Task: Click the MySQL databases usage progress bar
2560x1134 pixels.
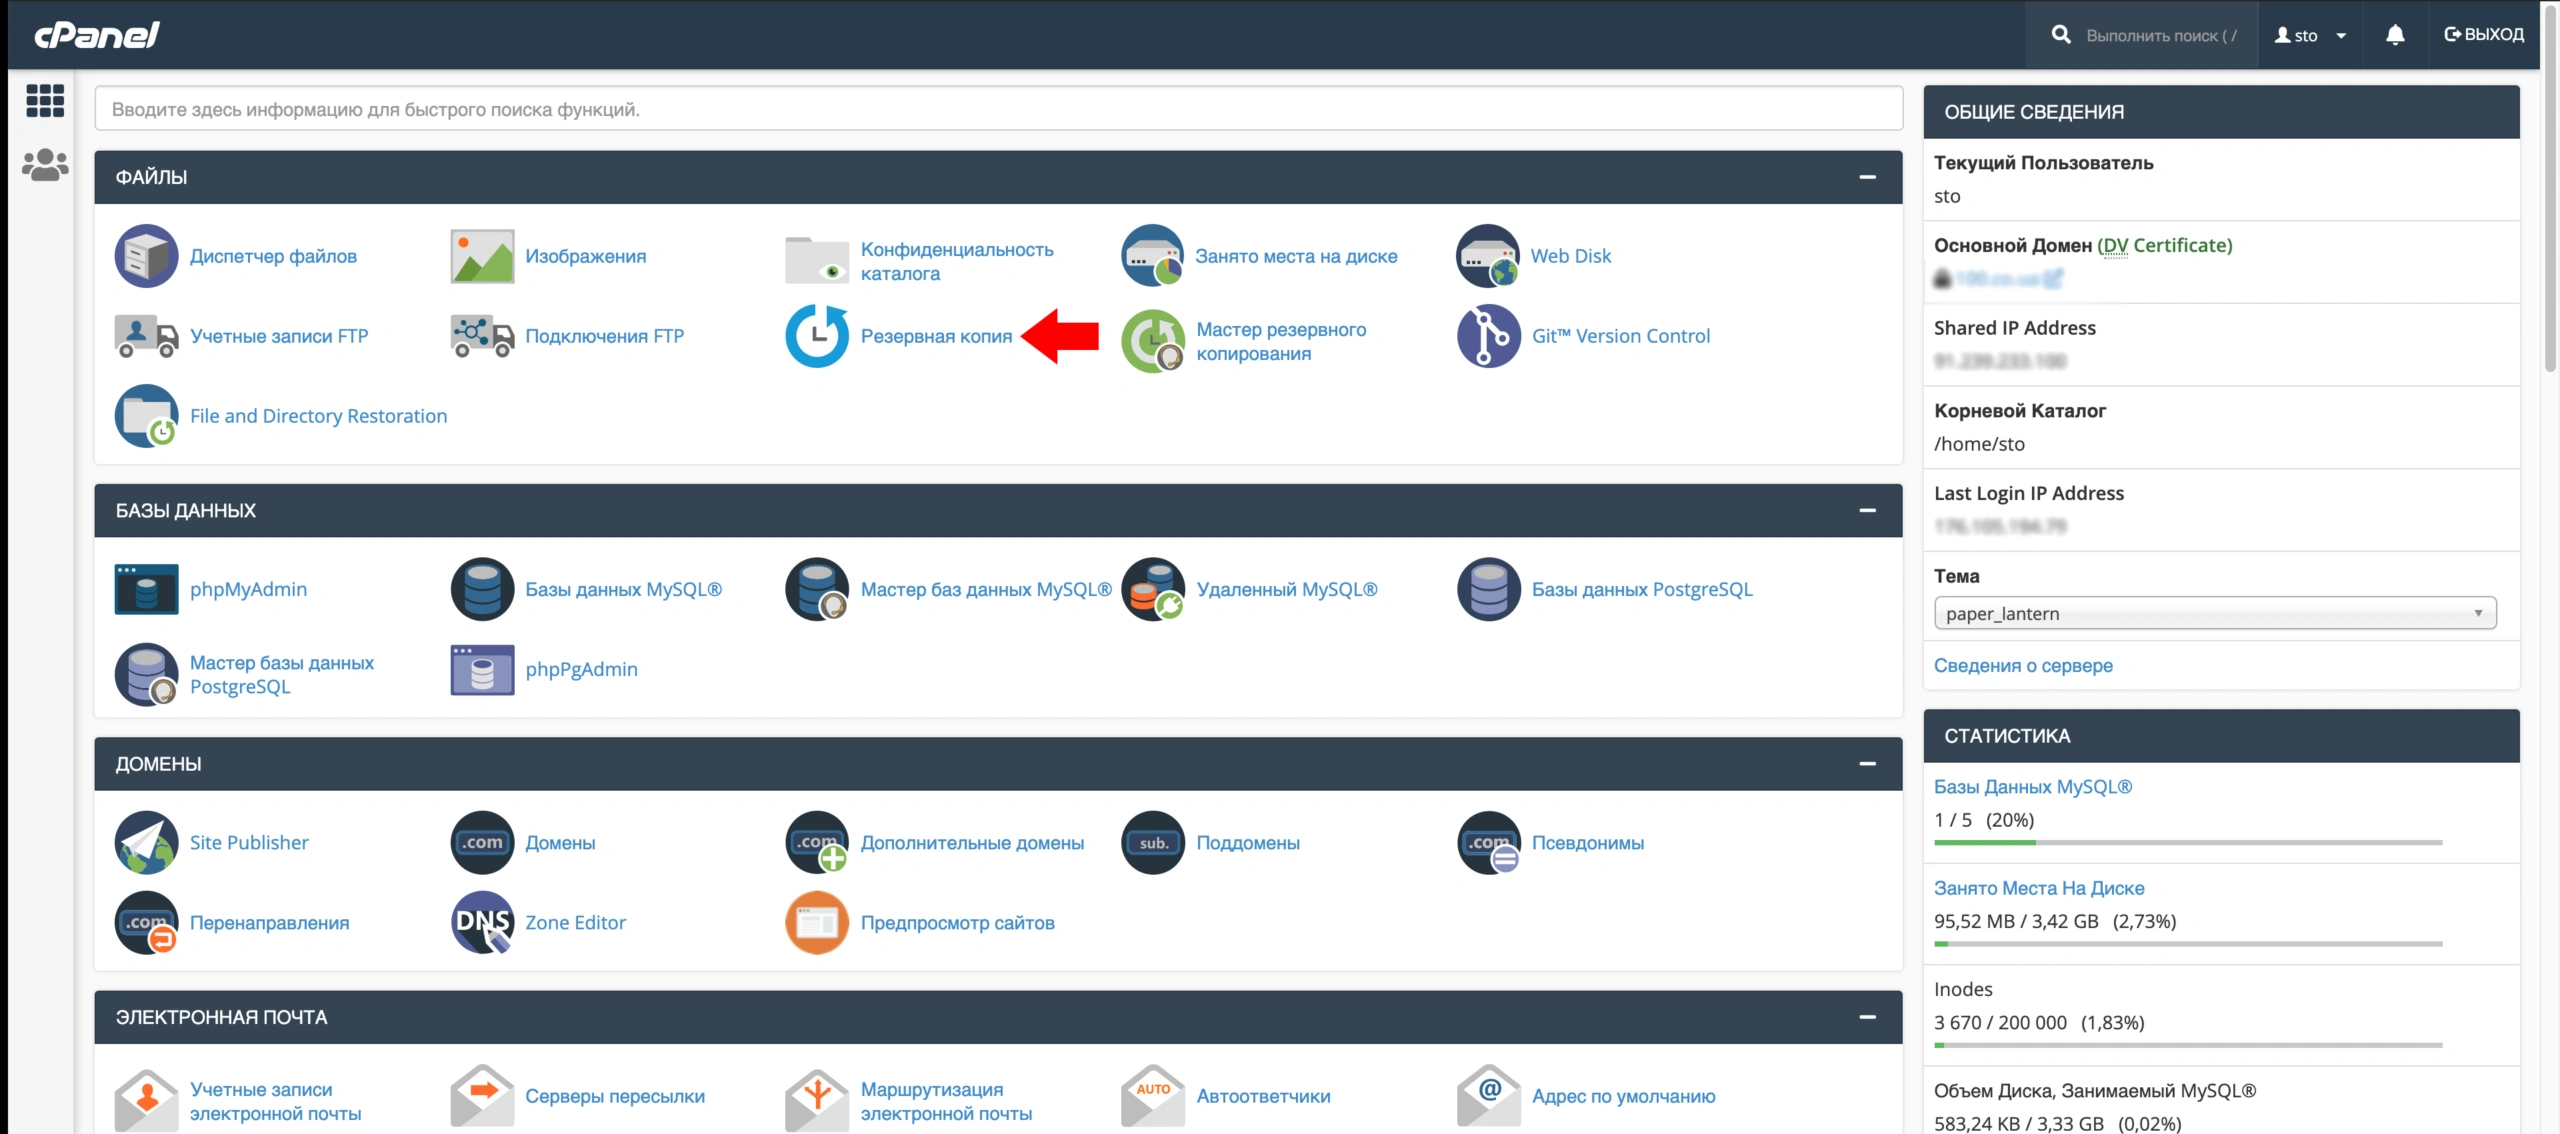Action: click(x=2188, y=843)
